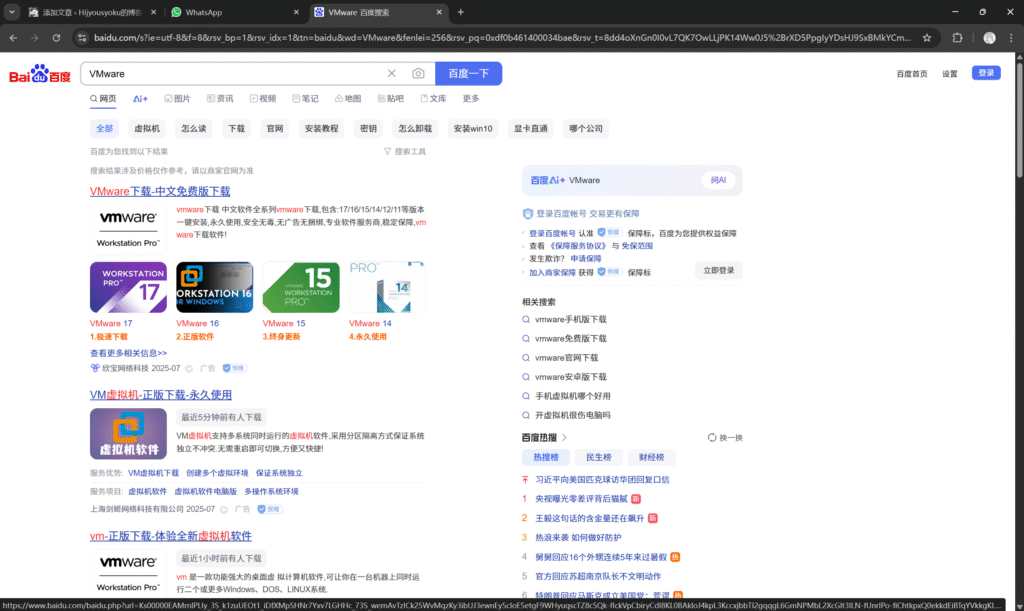Search related vmware官网下载
Viewport: 1024px width, 611px height.
click(566, 358)
